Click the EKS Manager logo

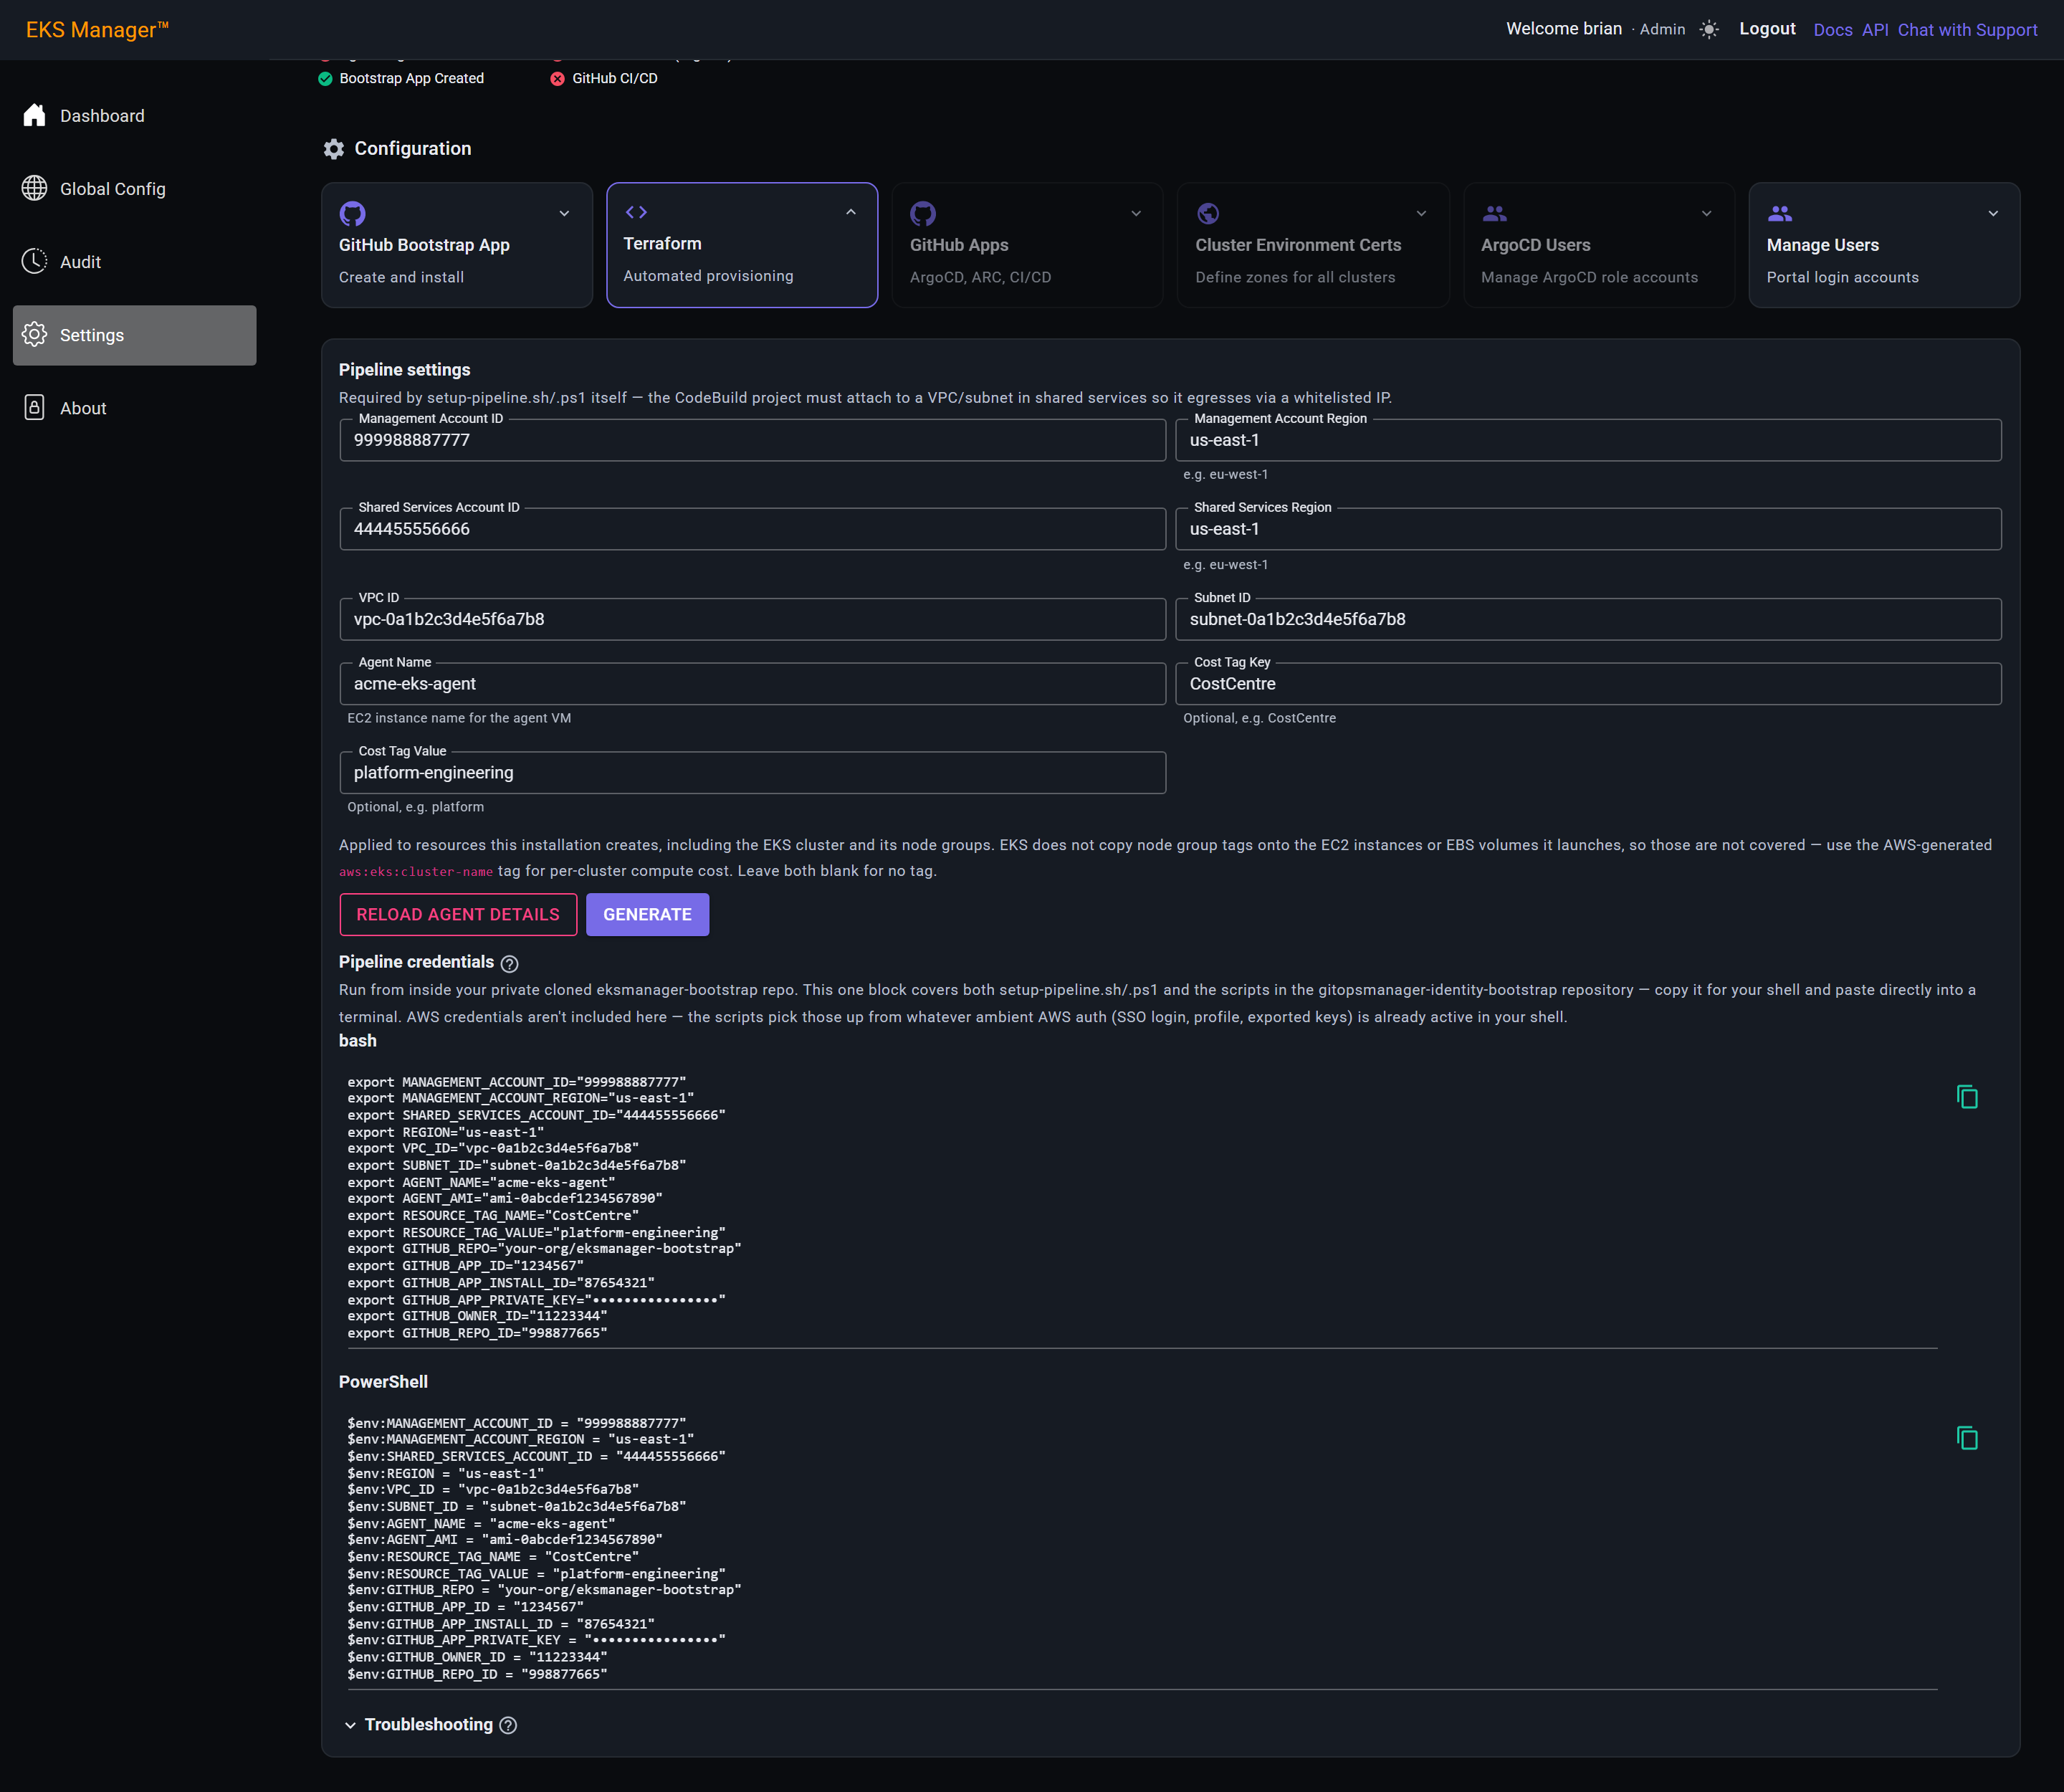97,30
